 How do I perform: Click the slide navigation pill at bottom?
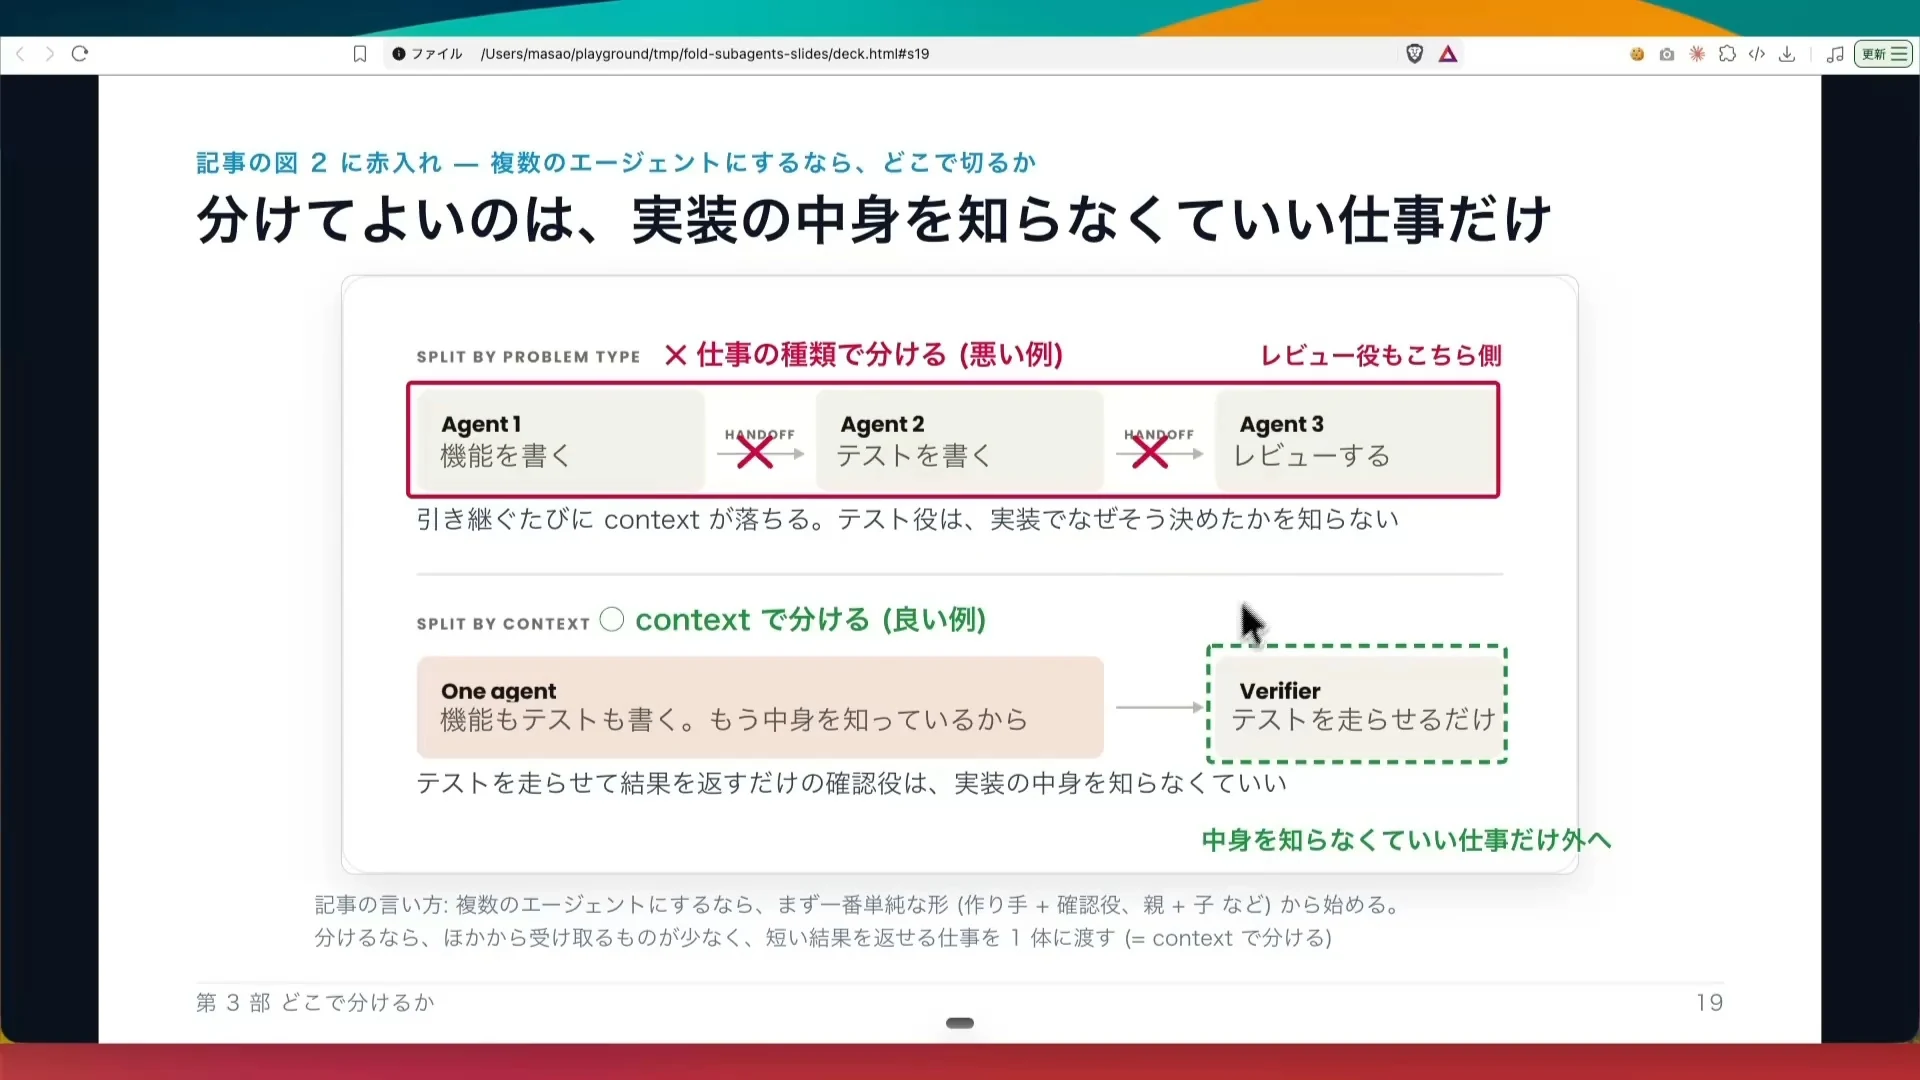pos(960,1023)
